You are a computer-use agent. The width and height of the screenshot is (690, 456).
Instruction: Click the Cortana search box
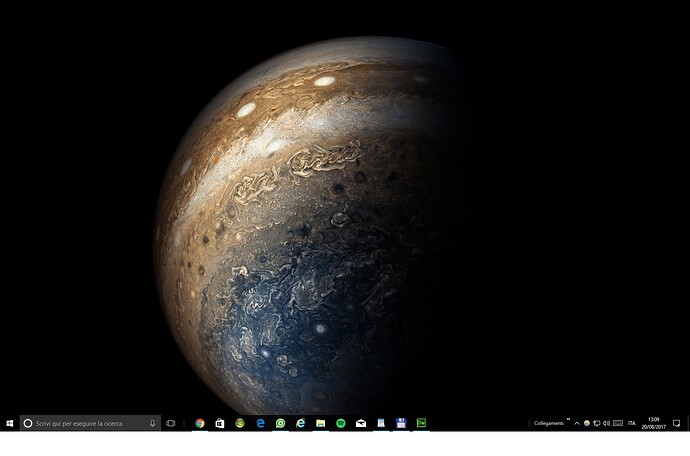coord(90,423)
